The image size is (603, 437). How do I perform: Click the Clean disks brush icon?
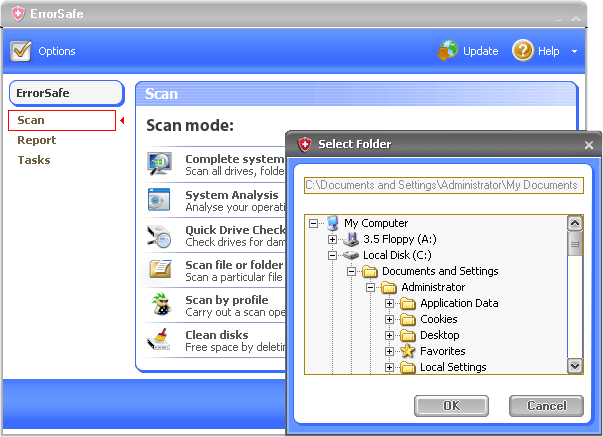tap(158, 339)
